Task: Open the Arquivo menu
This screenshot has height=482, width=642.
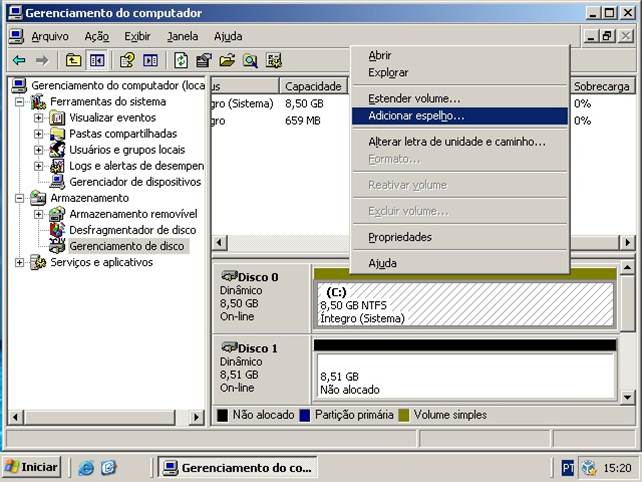Action: 50,36
